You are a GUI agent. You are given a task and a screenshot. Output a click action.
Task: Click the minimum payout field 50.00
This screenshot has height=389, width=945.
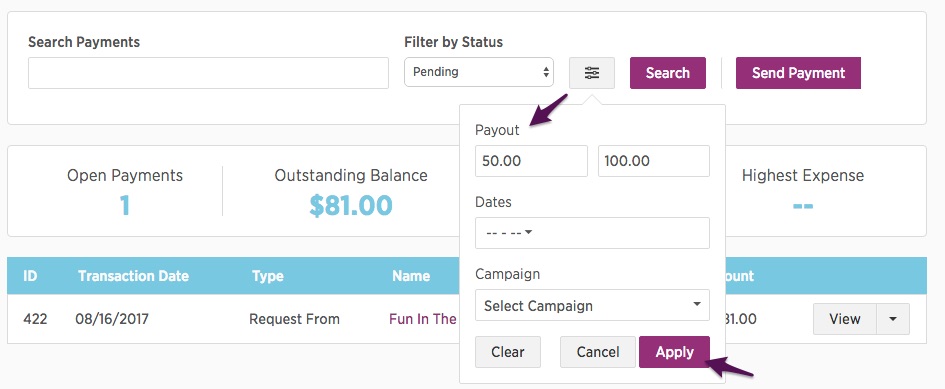coord(531,161)
